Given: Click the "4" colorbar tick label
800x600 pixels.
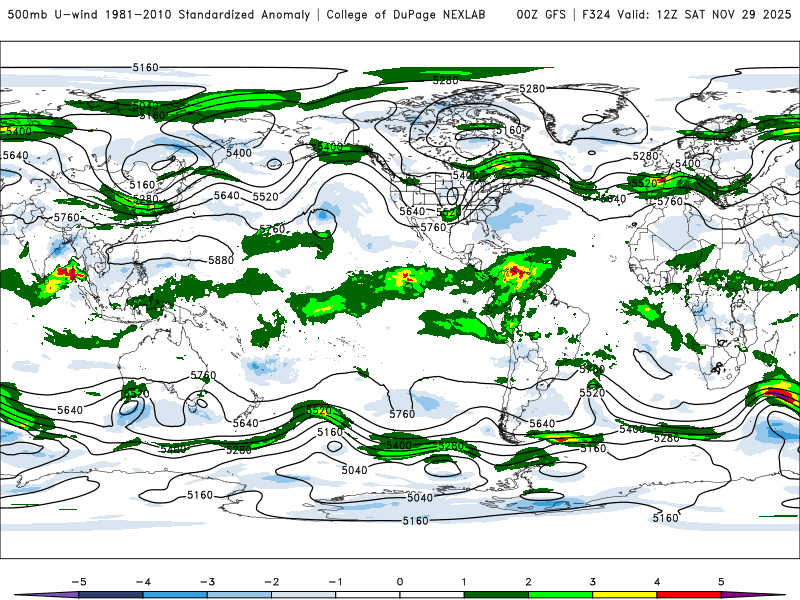Looking at the screenshot, I should (657, 582).
